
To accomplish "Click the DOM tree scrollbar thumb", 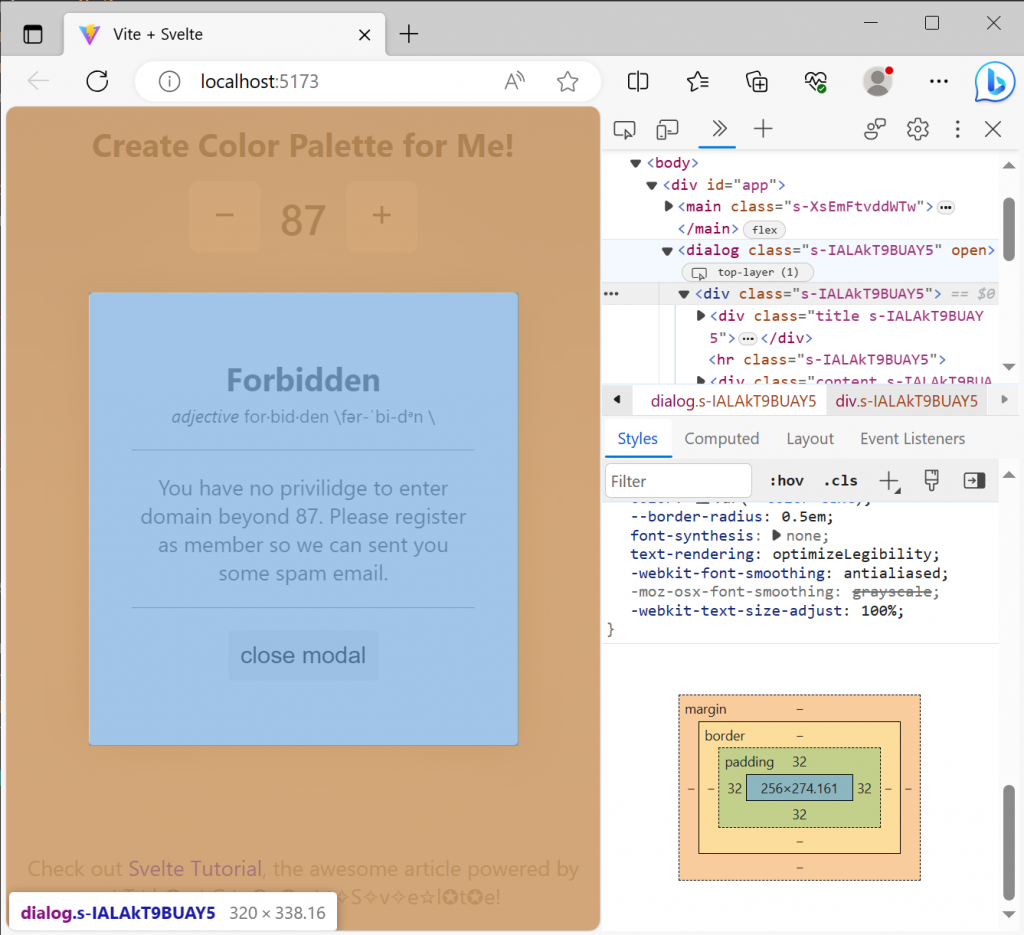I will click(1009, 229).
